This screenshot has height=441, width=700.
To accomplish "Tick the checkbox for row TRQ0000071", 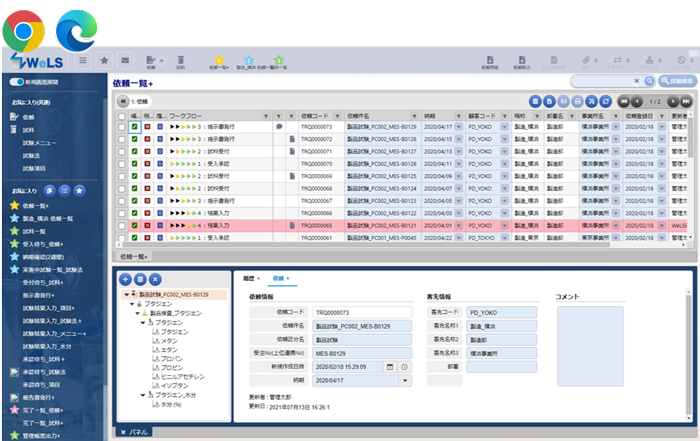I will (121, 152).
